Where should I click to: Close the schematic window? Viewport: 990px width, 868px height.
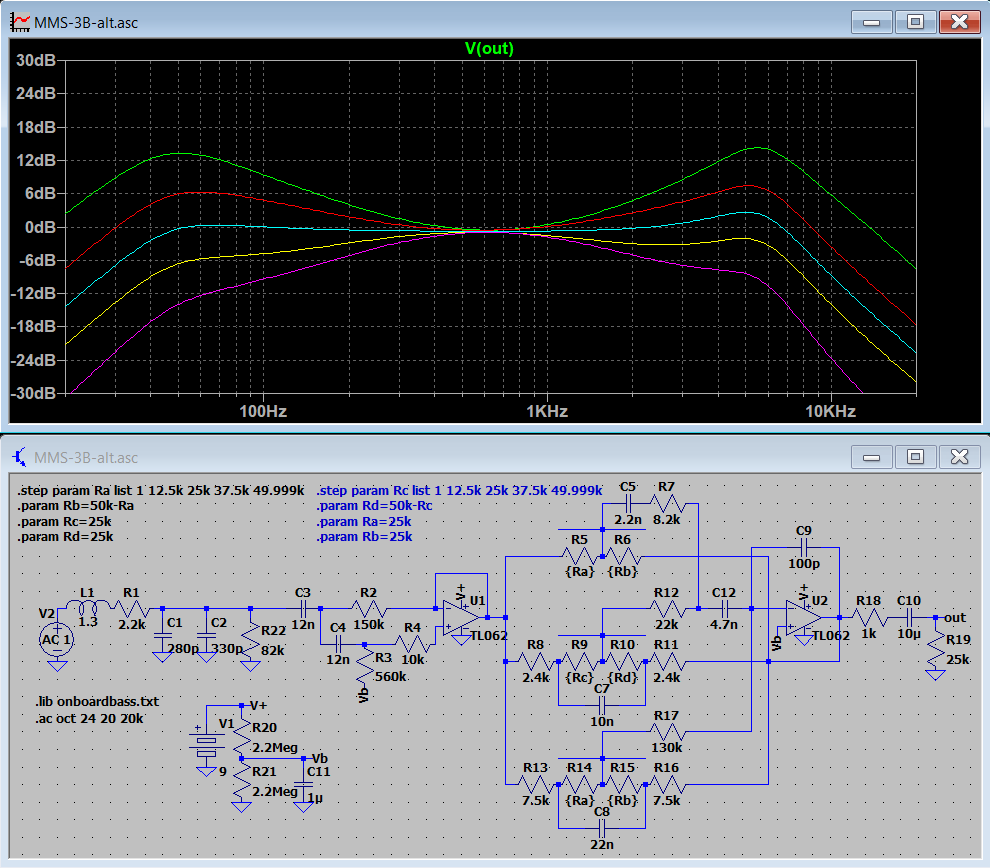click(959, 457)
